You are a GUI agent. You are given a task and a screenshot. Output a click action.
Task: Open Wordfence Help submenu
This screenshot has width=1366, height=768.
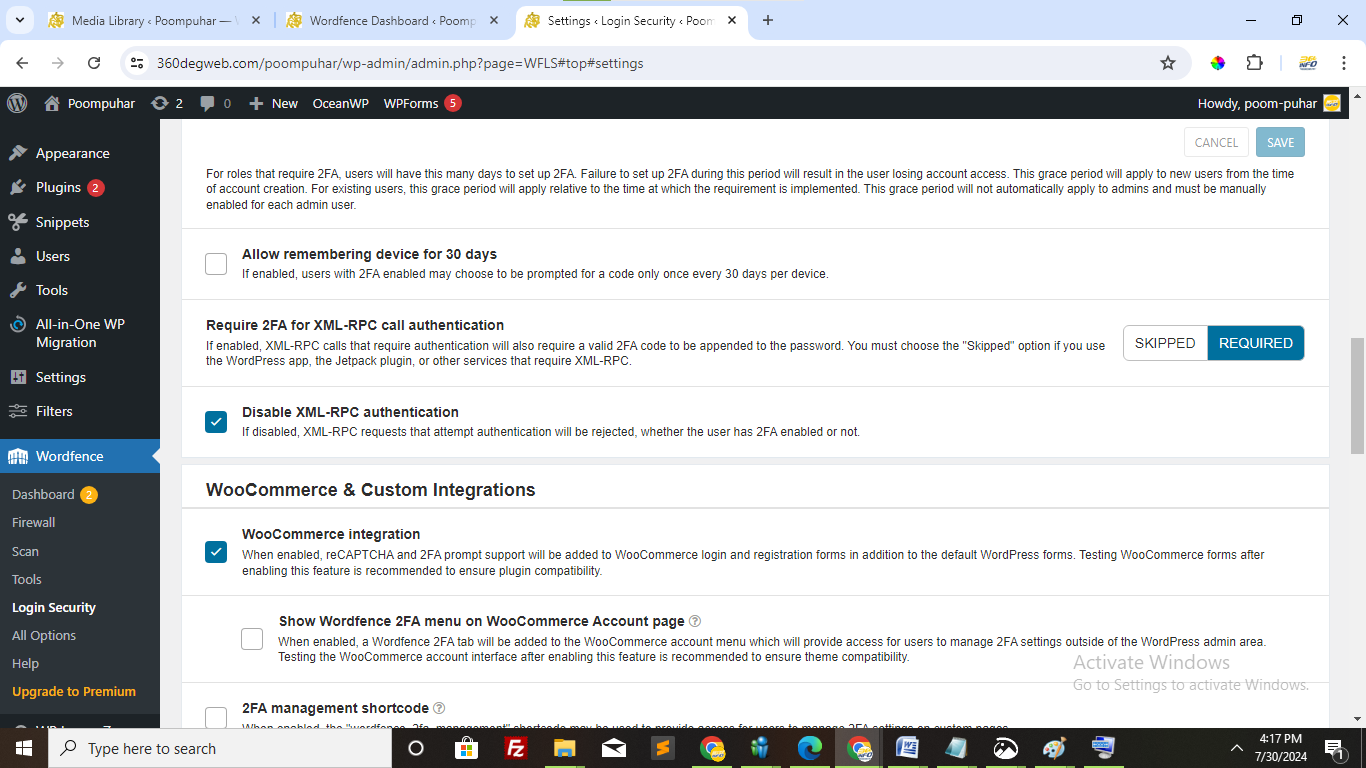pos(25,663)
